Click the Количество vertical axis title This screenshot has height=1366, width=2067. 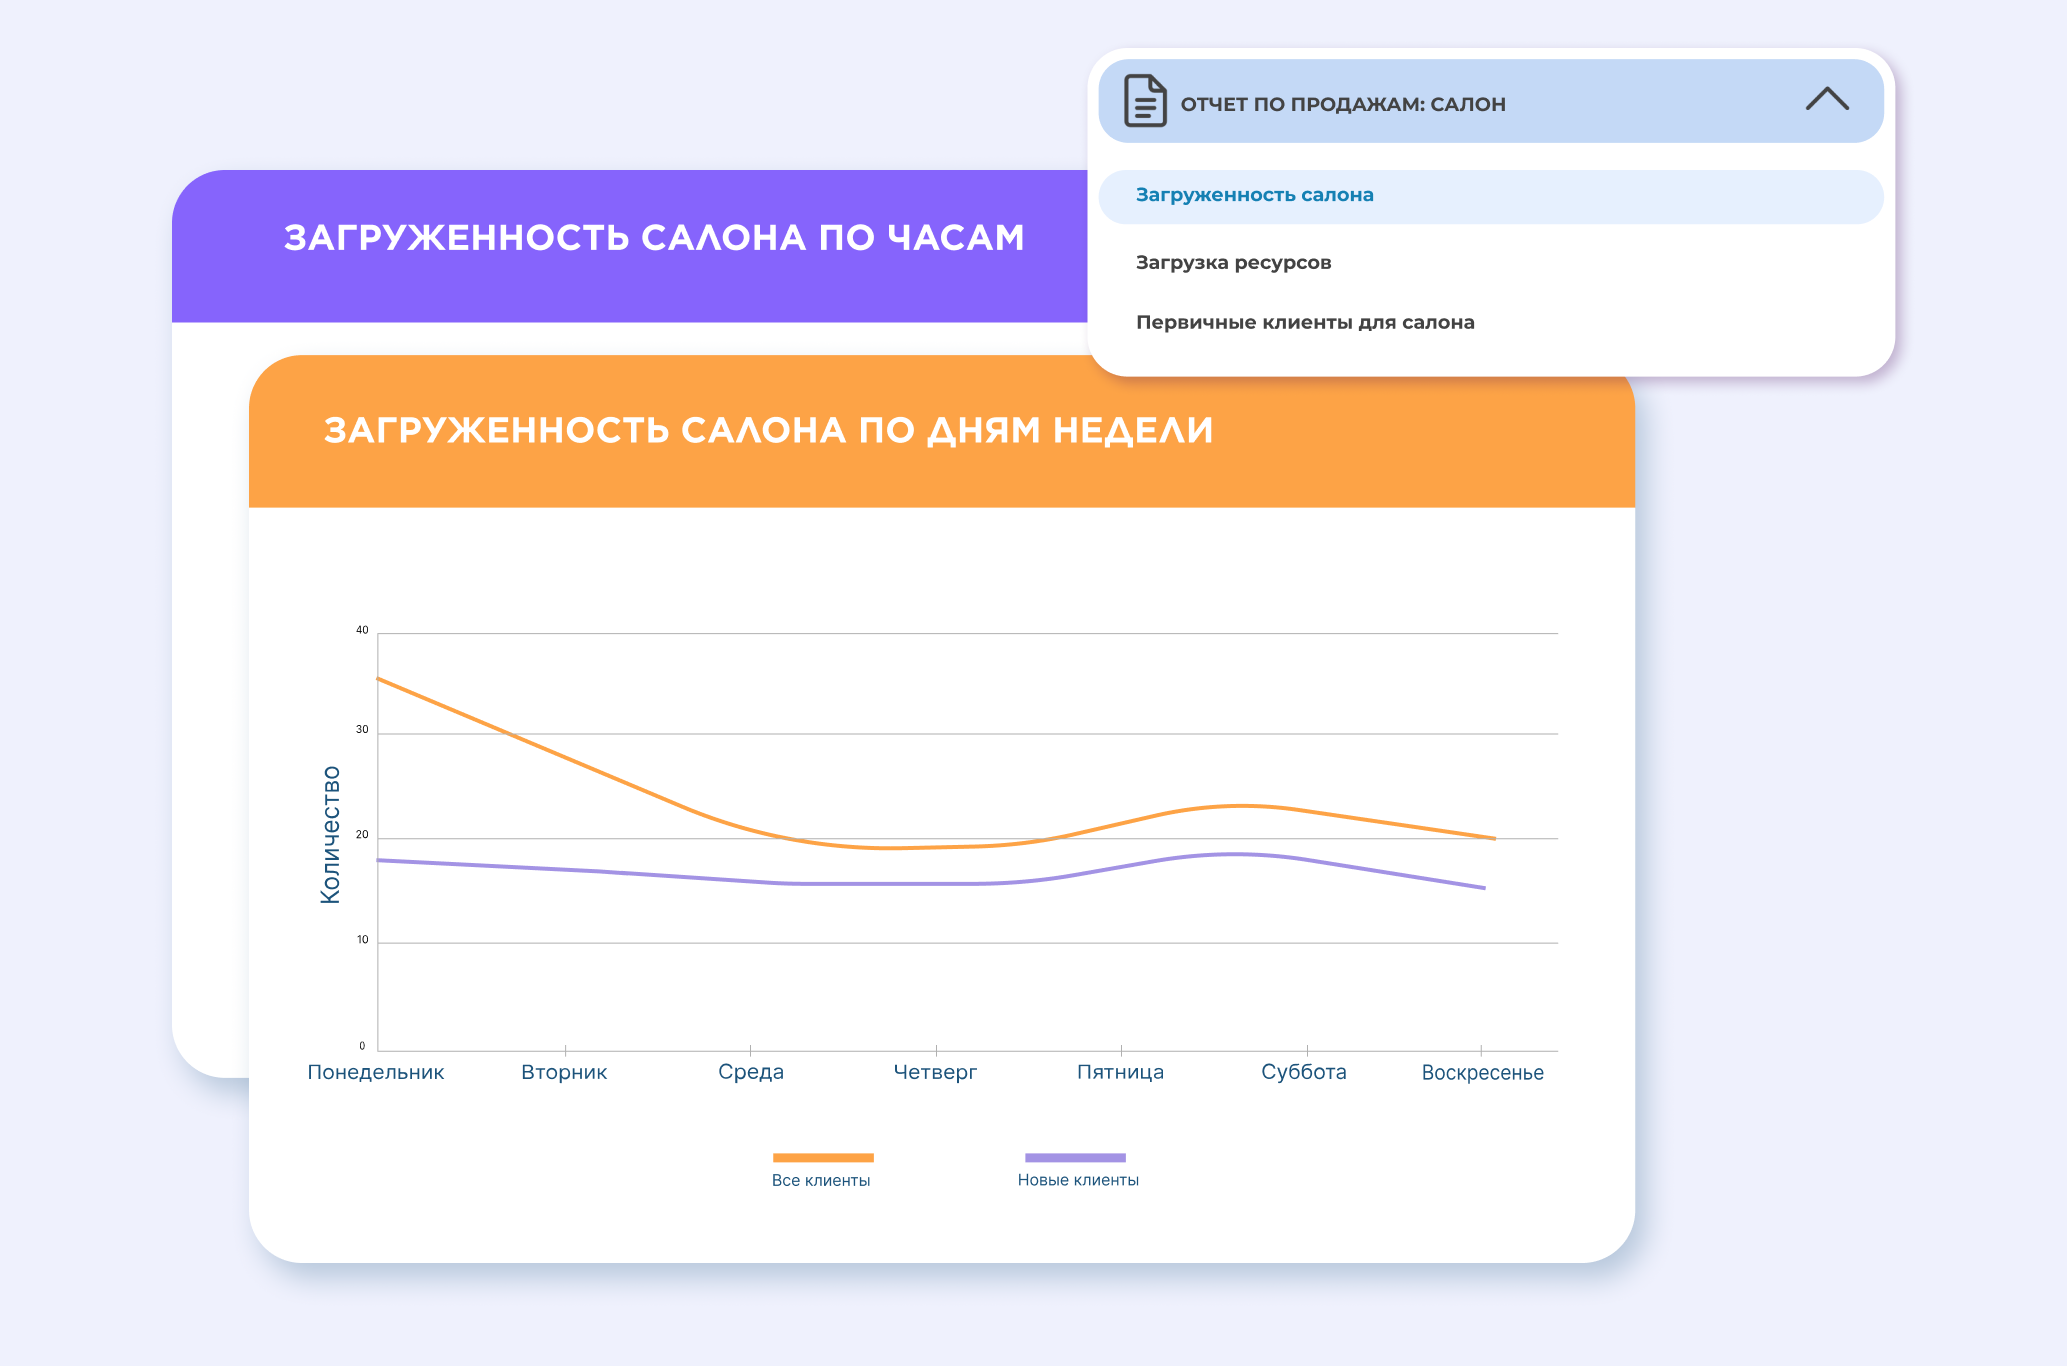330,834
